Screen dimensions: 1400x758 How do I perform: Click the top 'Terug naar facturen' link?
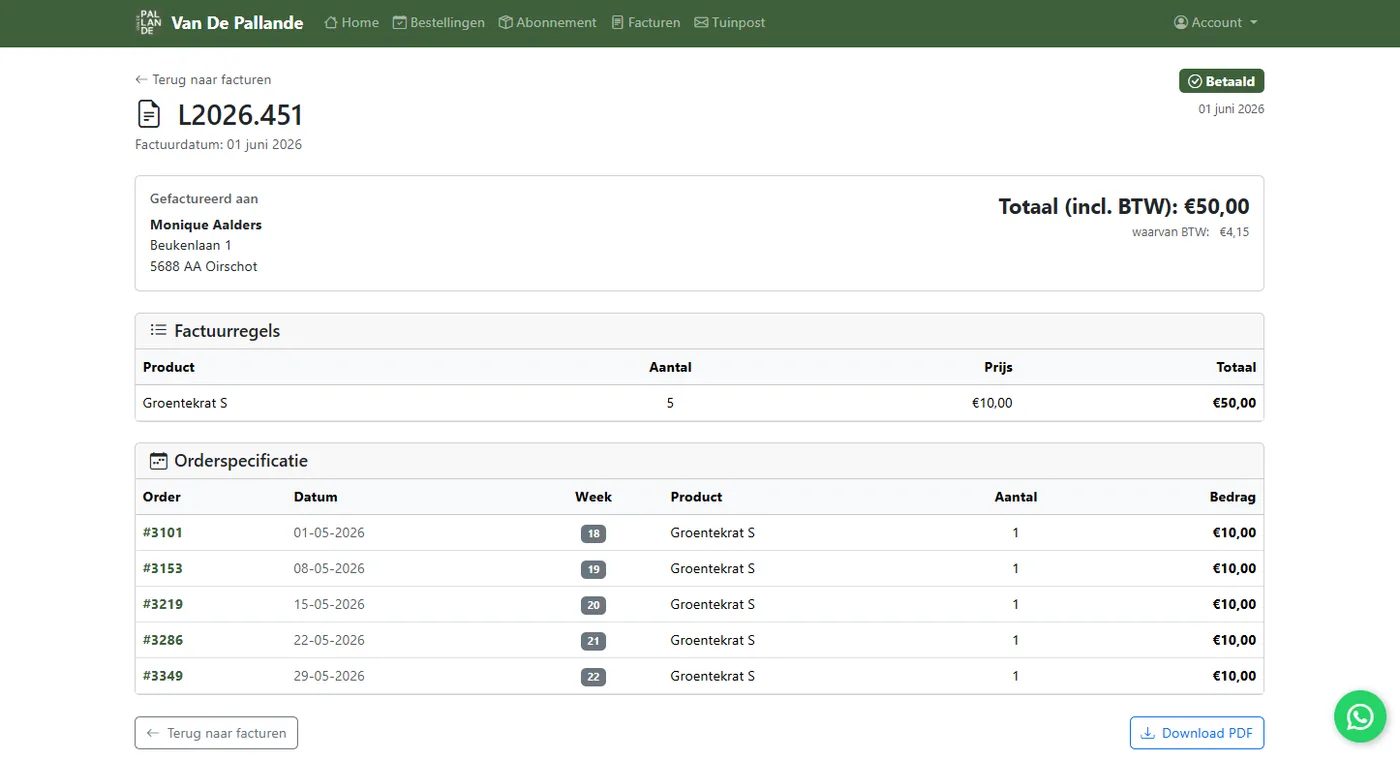tap(203, 80)
